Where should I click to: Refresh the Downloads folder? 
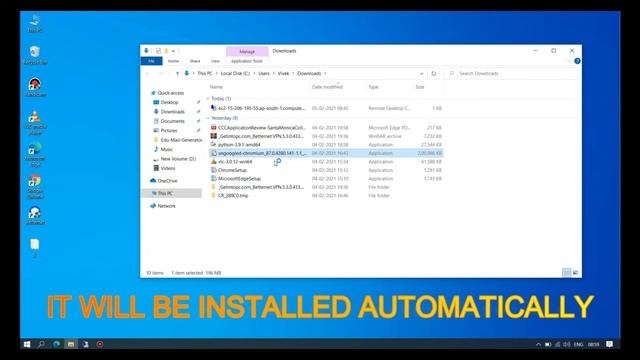point(433,73)
